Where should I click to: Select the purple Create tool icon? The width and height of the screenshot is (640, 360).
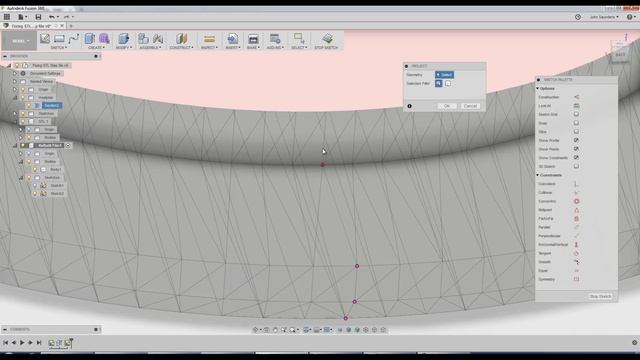coord(104,39)
